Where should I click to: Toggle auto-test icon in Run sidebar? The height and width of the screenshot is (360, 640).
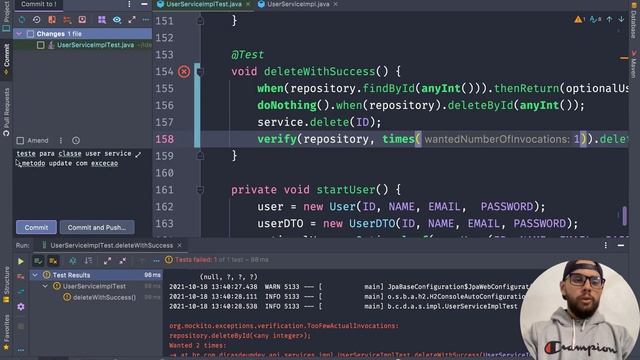20,292
